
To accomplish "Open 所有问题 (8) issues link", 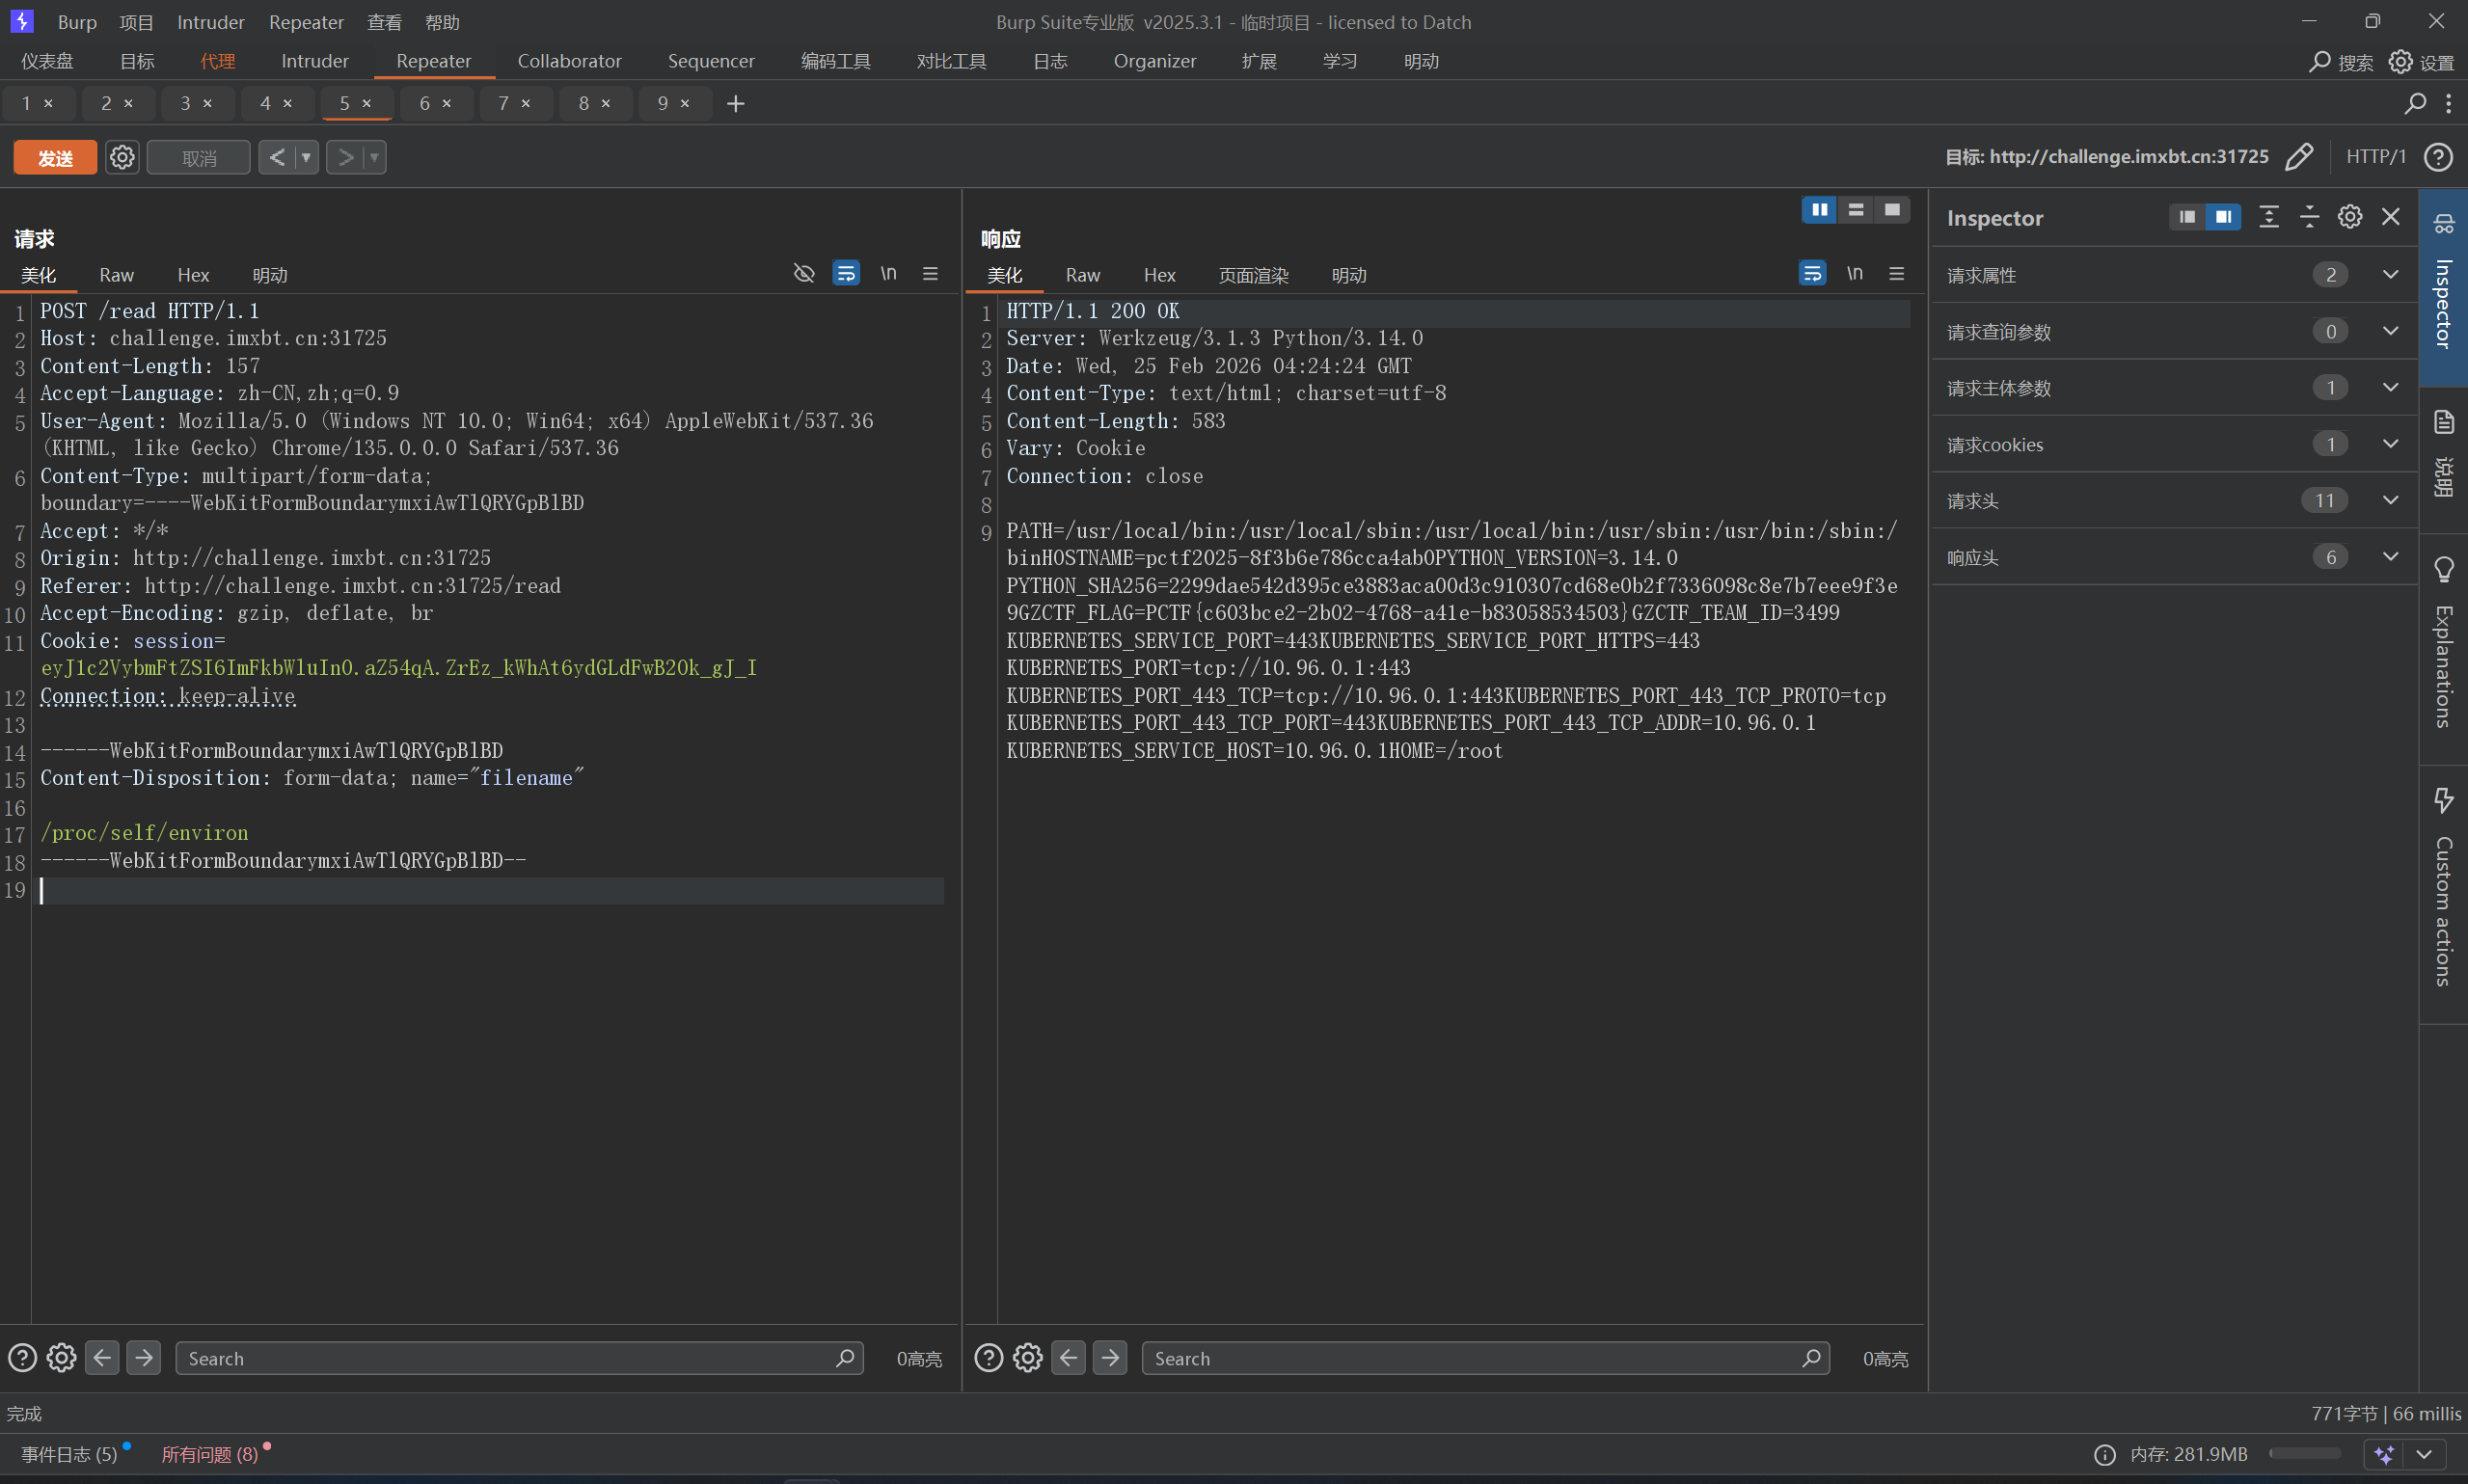I will pos(210,1454).
